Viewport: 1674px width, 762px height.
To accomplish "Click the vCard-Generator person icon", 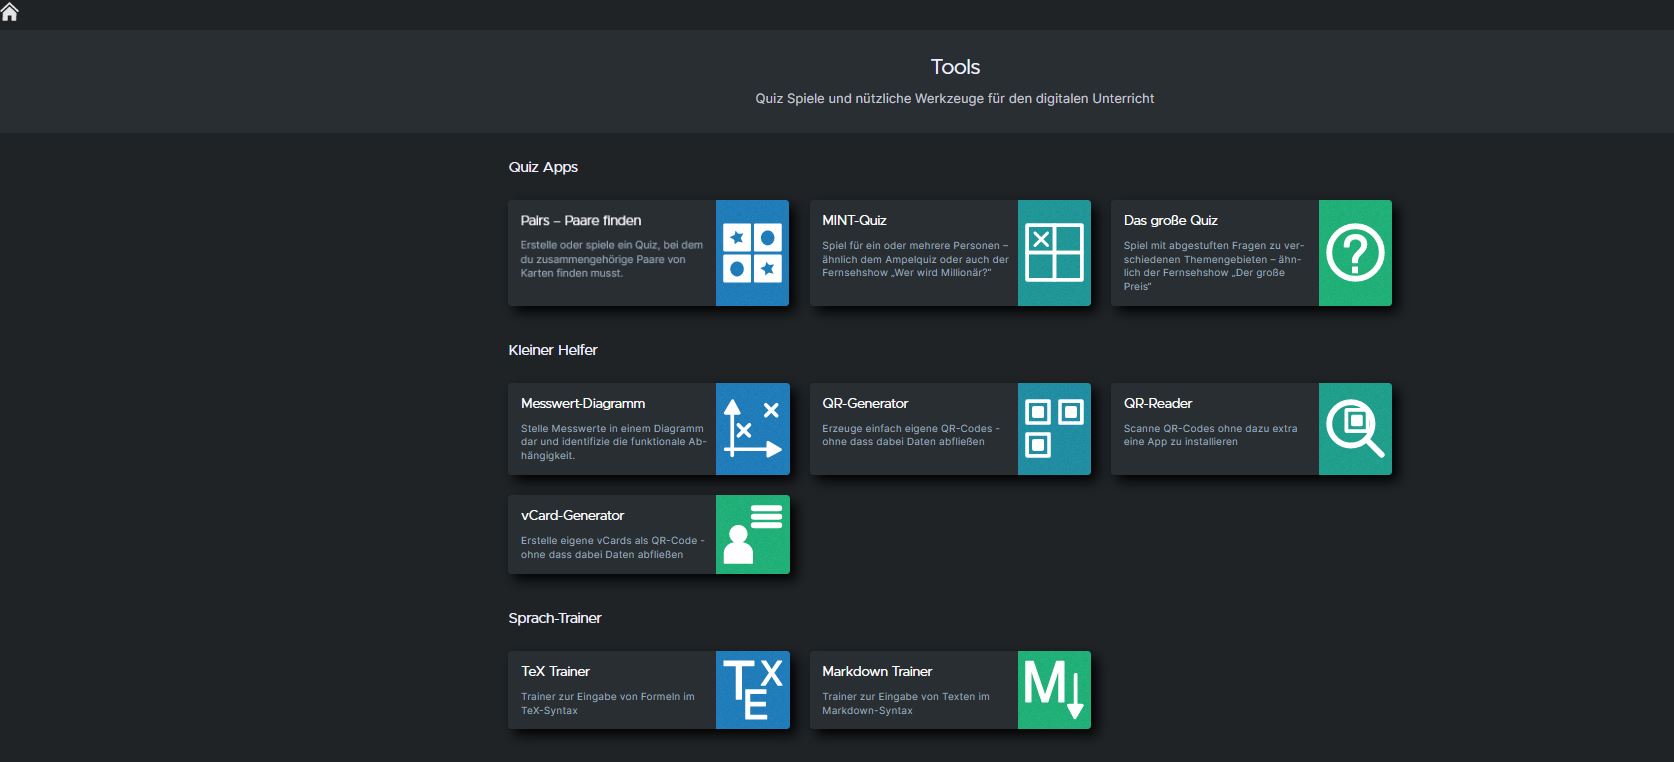I will click(x=752, y=535).
